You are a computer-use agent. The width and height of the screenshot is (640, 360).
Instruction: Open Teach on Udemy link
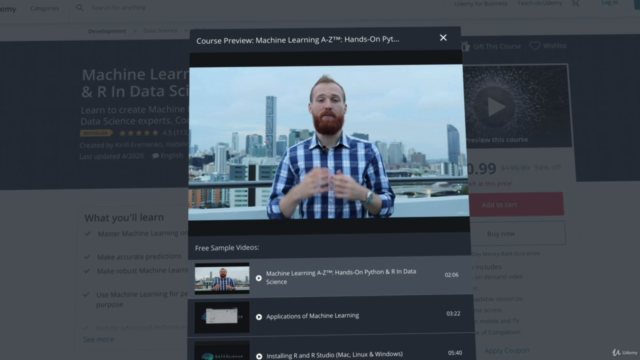540,3
